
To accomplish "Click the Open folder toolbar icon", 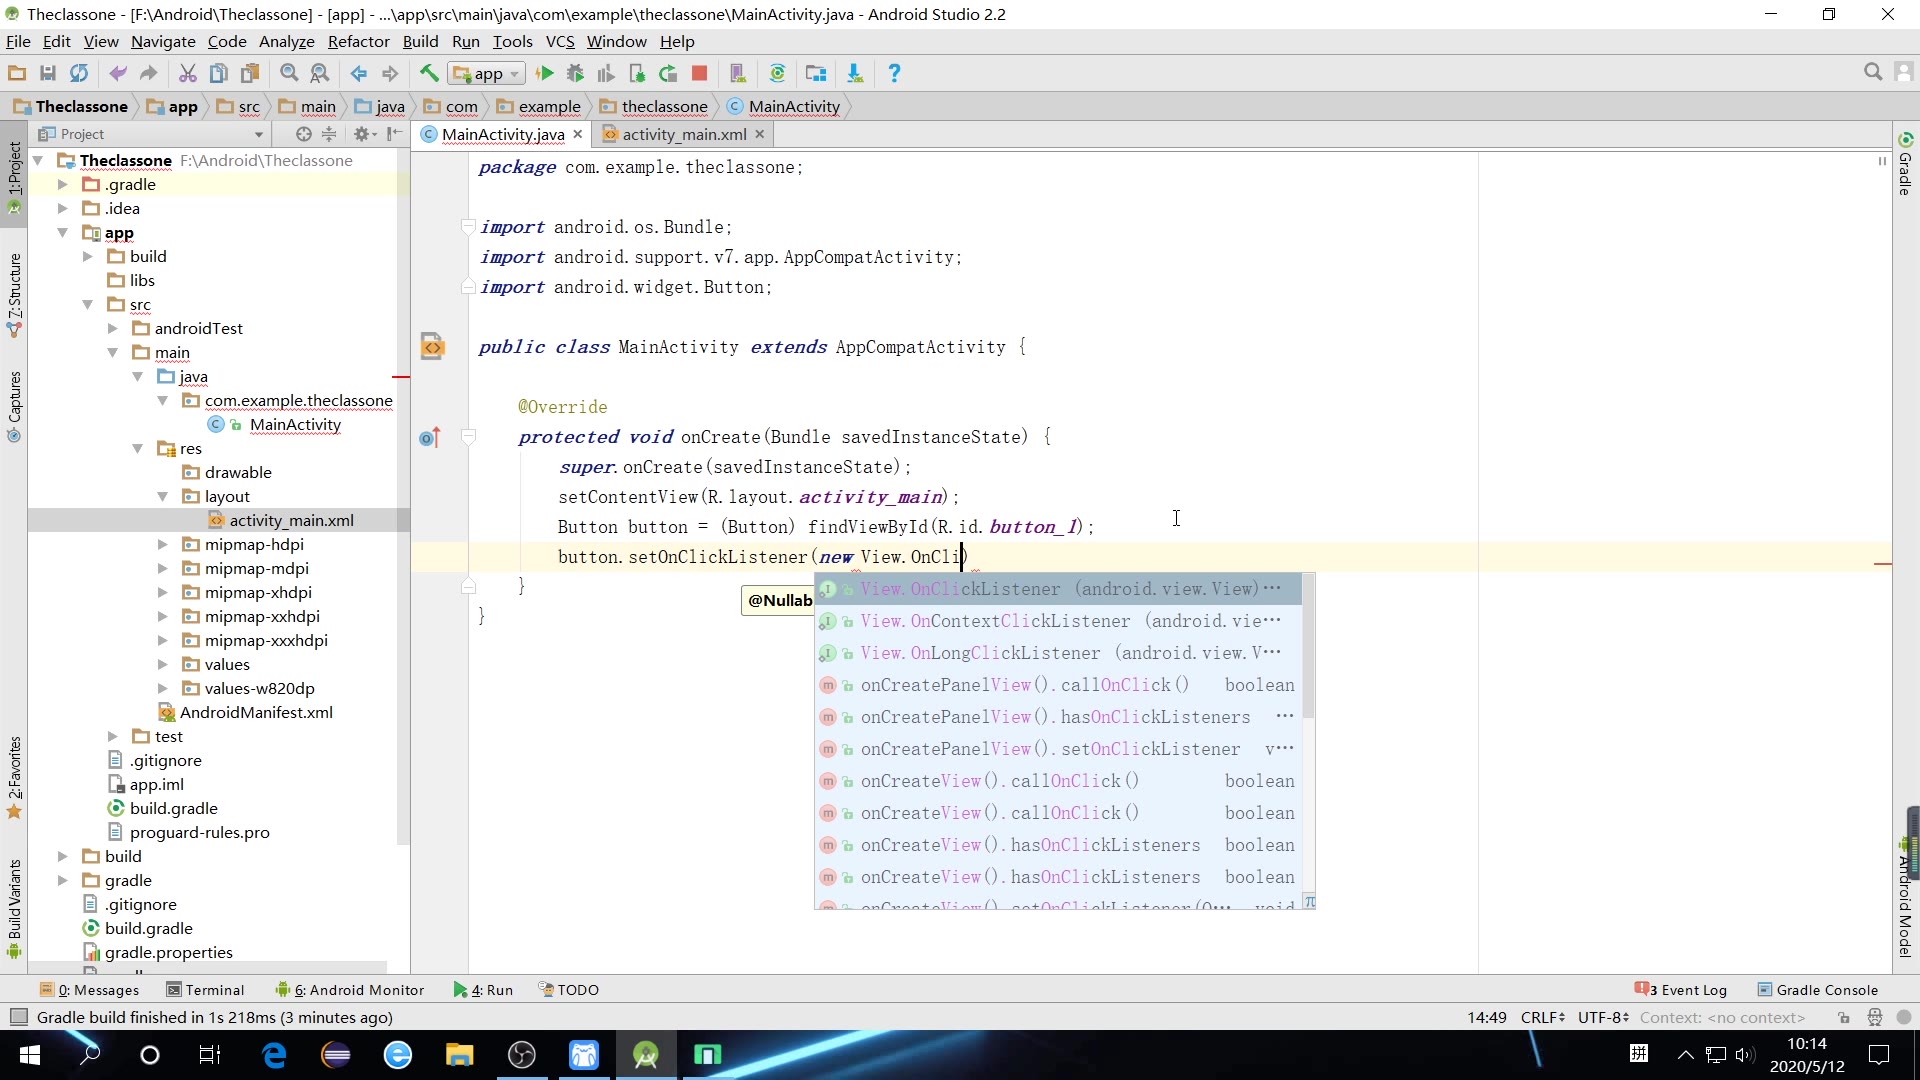I will point(17,73).
